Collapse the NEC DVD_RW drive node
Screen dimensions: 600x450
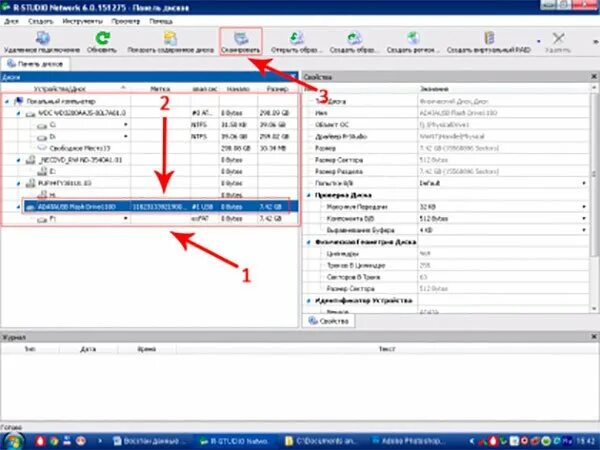(x=18, y=160)
